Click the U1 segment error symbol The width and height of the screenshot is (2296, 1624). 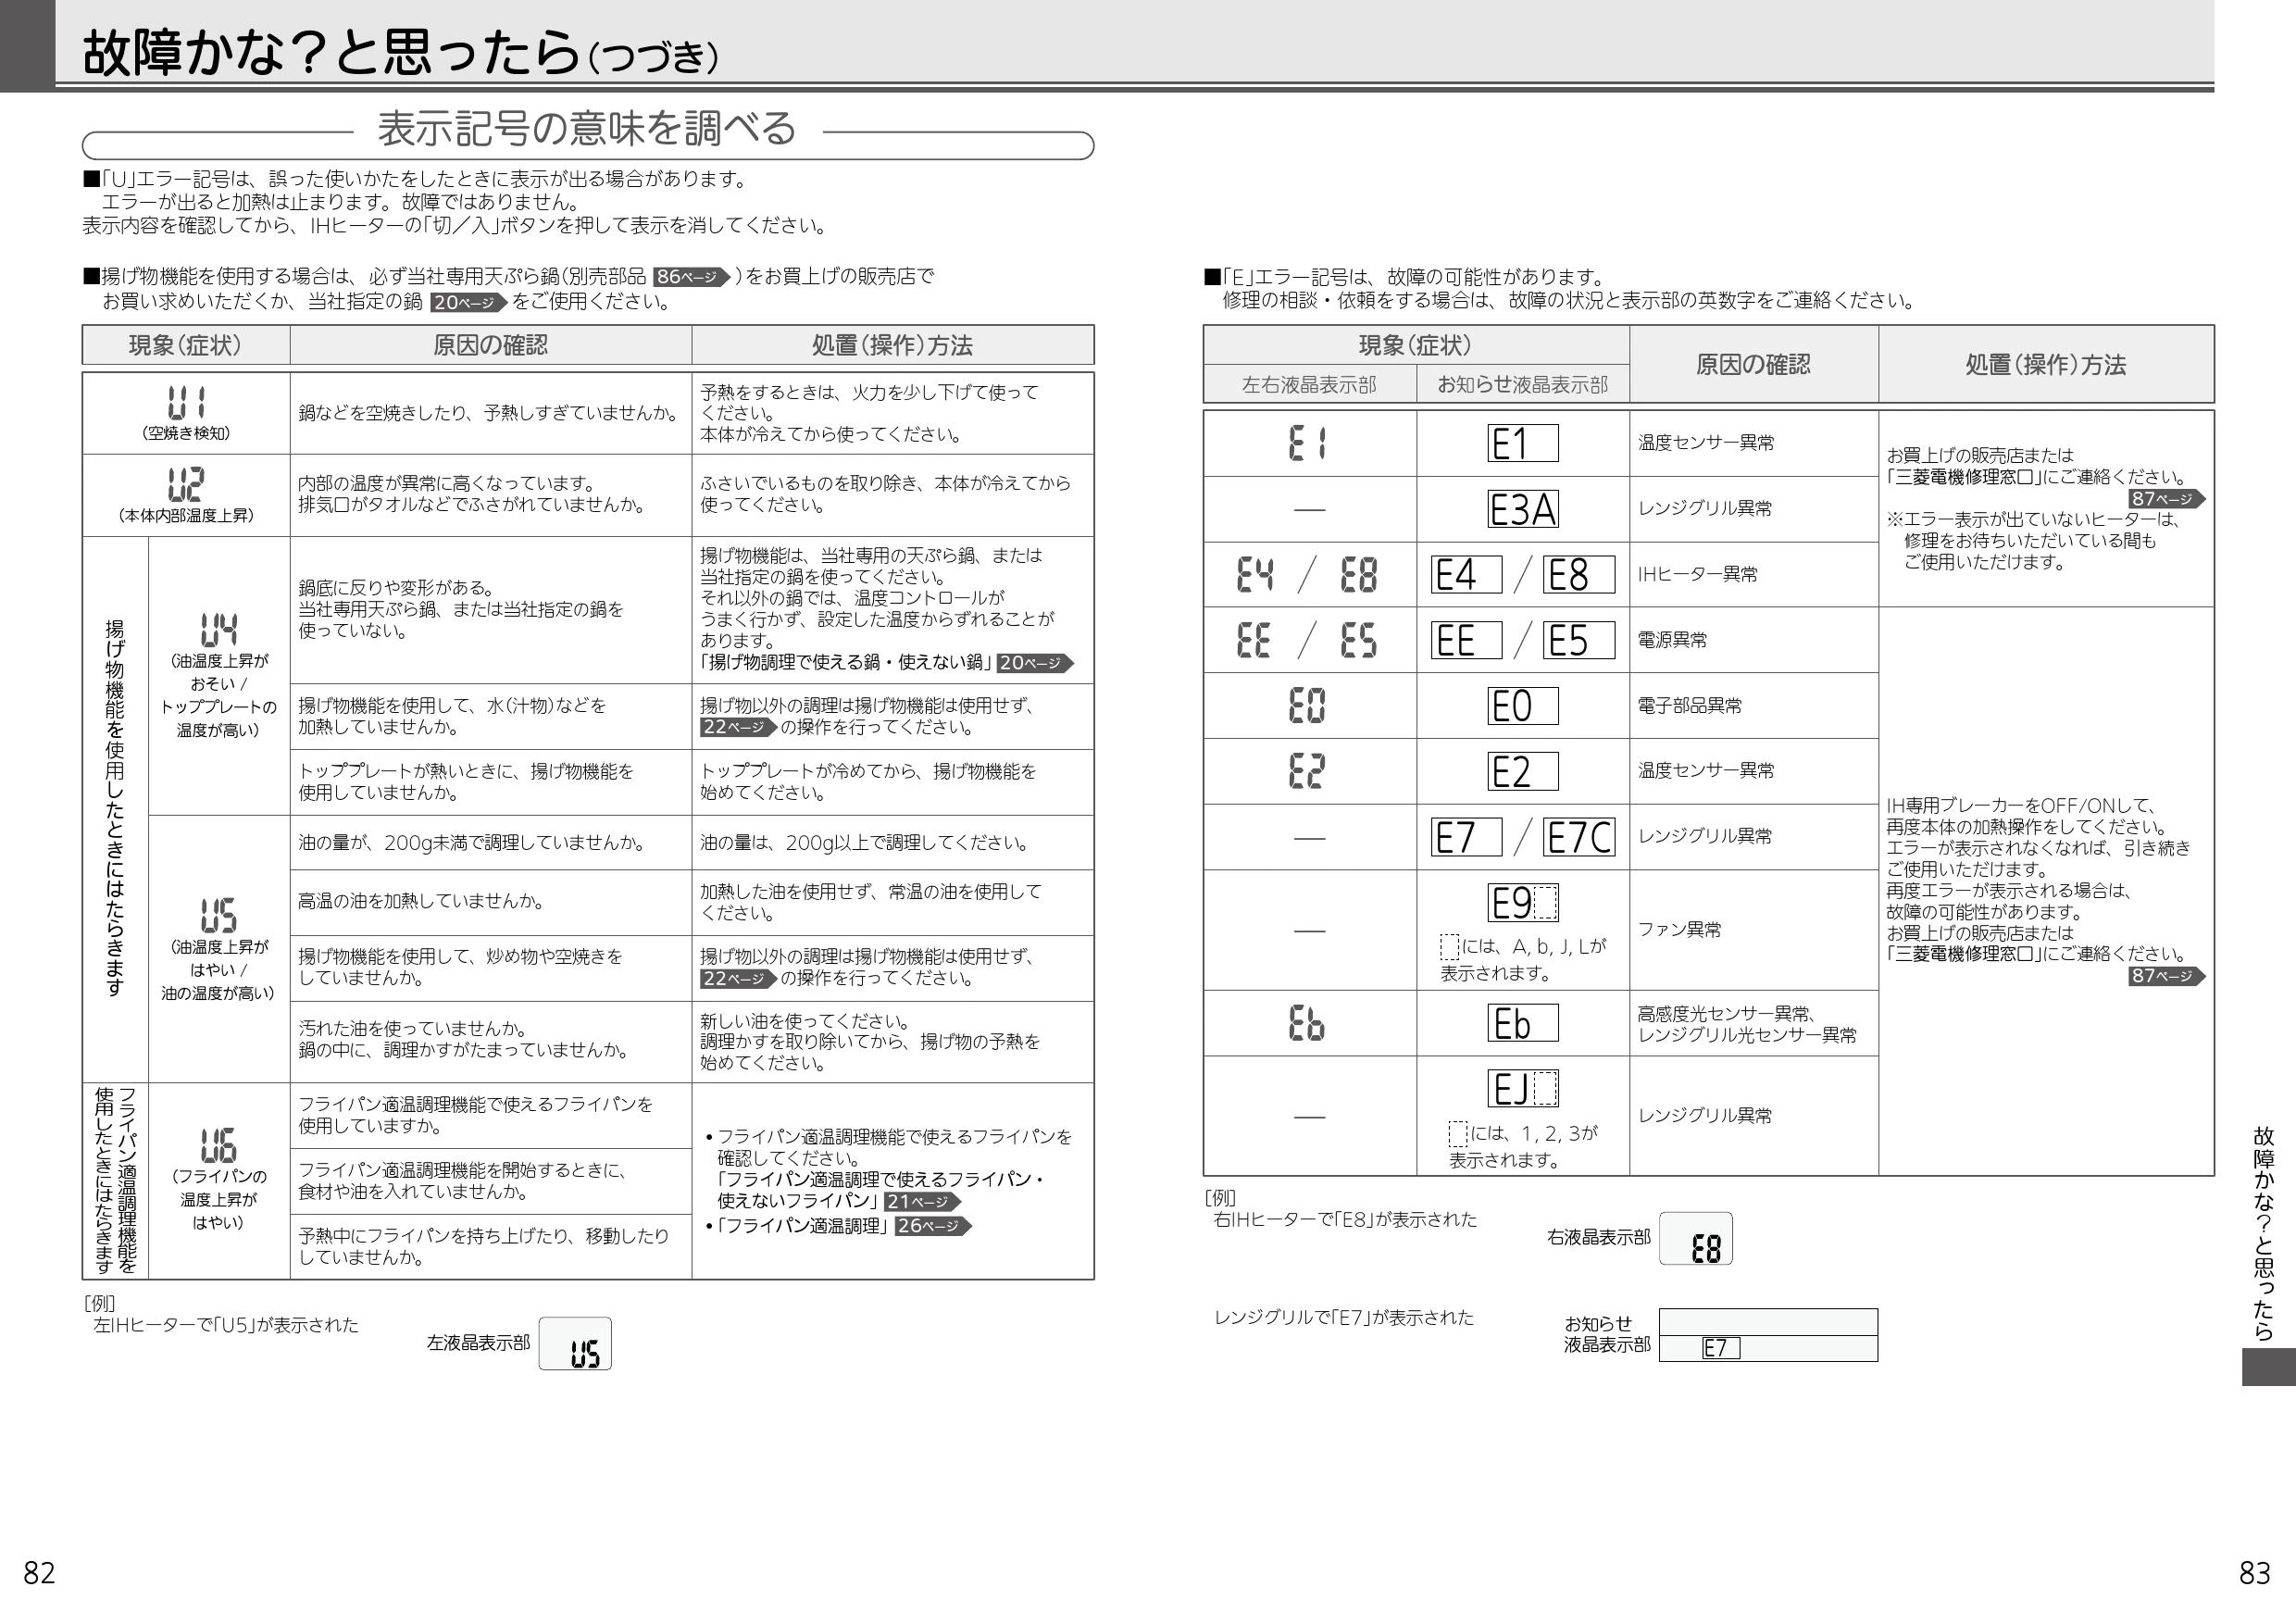pos(187,402)
